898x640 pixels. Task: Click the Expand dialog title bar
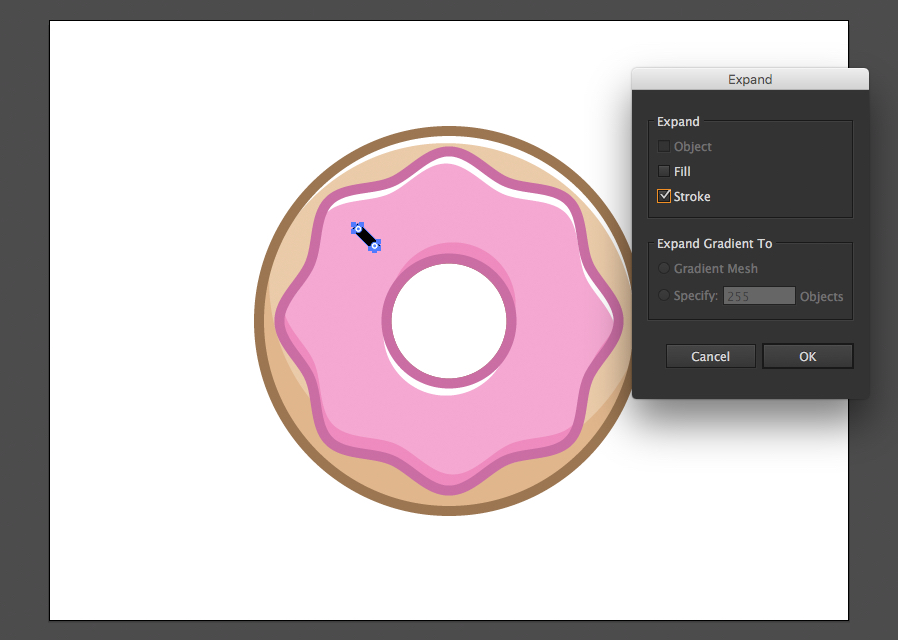750,80
